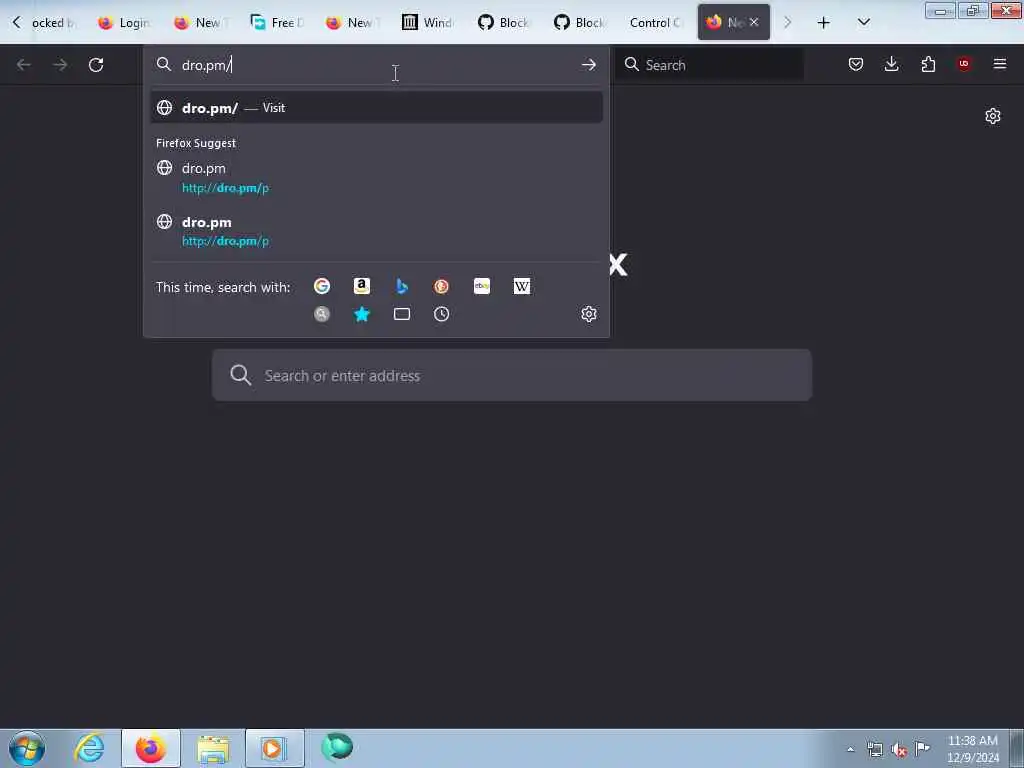Open the green round taskbar application
Viewport: 1024px width, 768px height.
(337, 747)
